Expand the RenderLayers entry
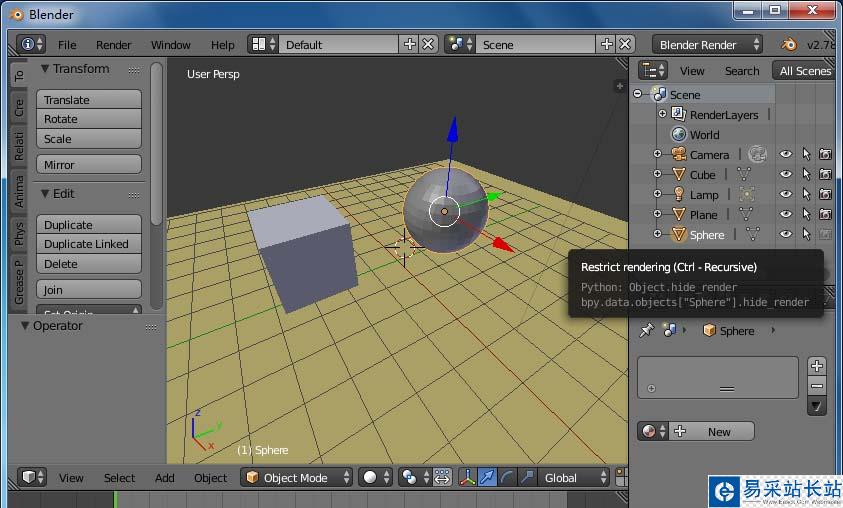 pyautogui.click(x=662, y=114)
